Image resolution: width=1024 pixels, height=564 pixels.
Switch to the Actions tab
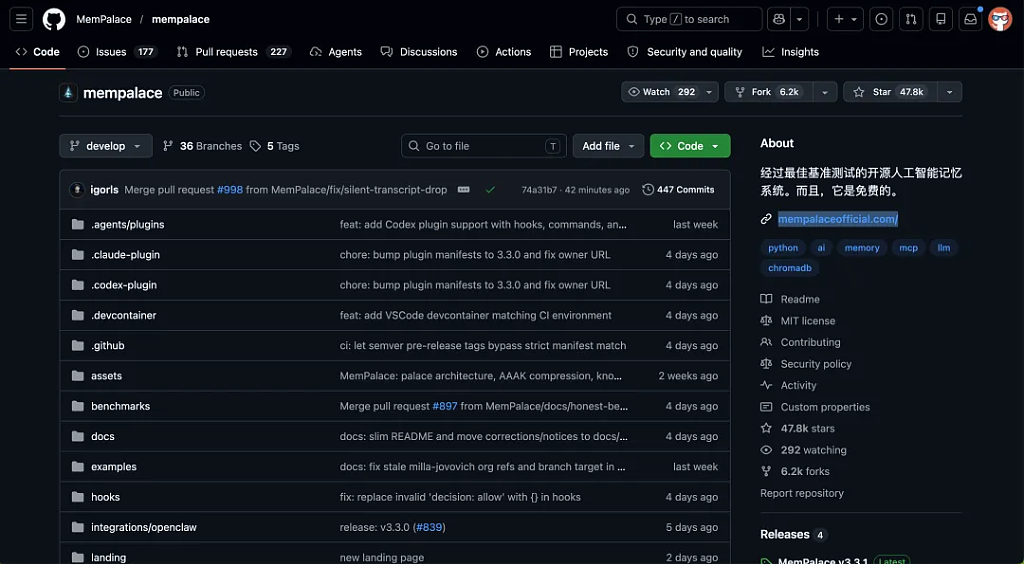504,52
